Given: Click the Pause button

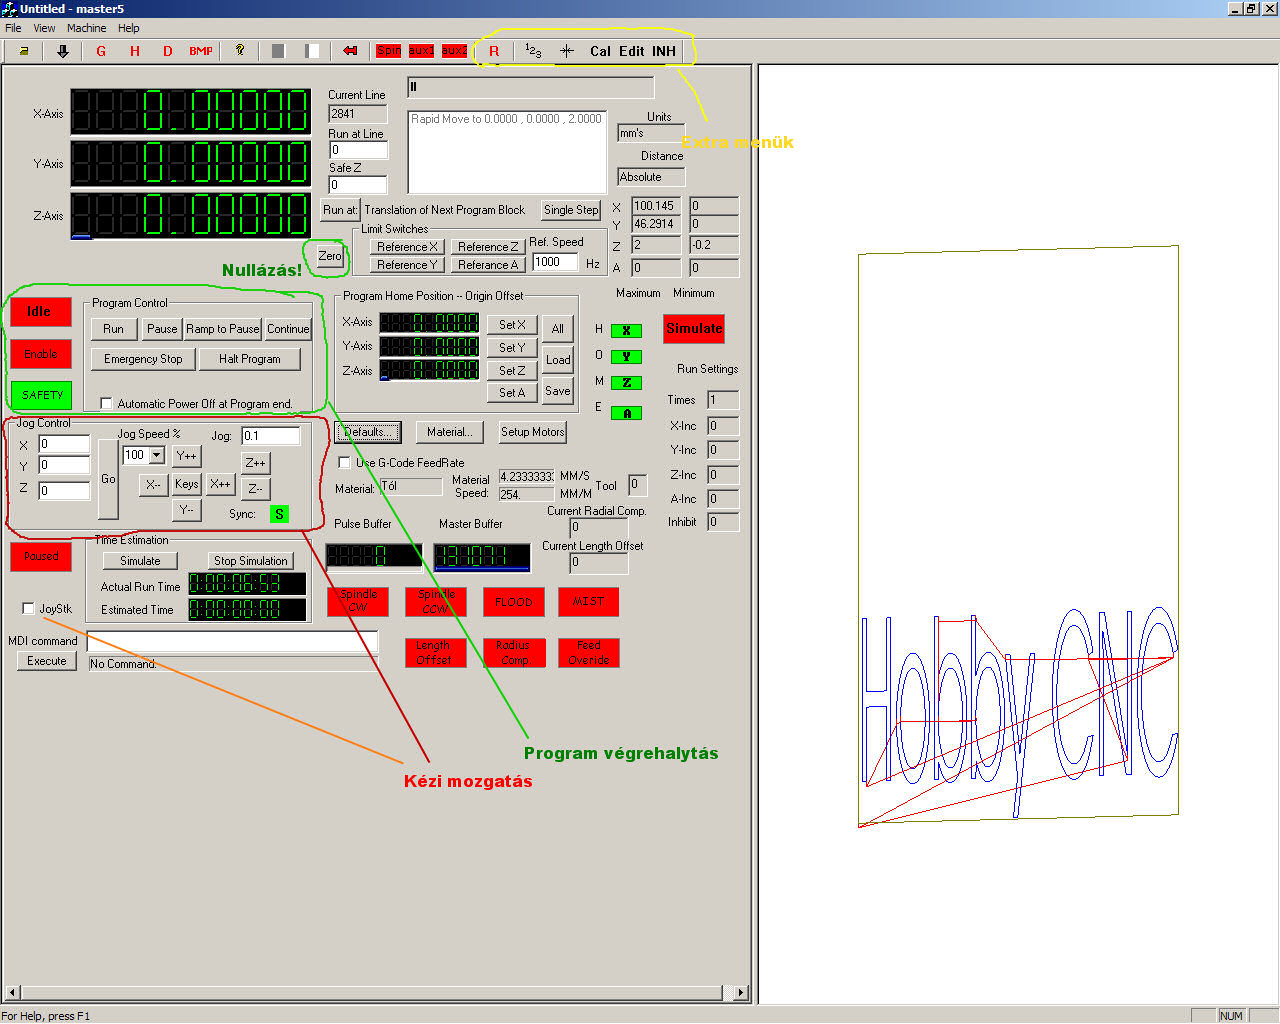Looking at the screenshot, I should (162, 329).
